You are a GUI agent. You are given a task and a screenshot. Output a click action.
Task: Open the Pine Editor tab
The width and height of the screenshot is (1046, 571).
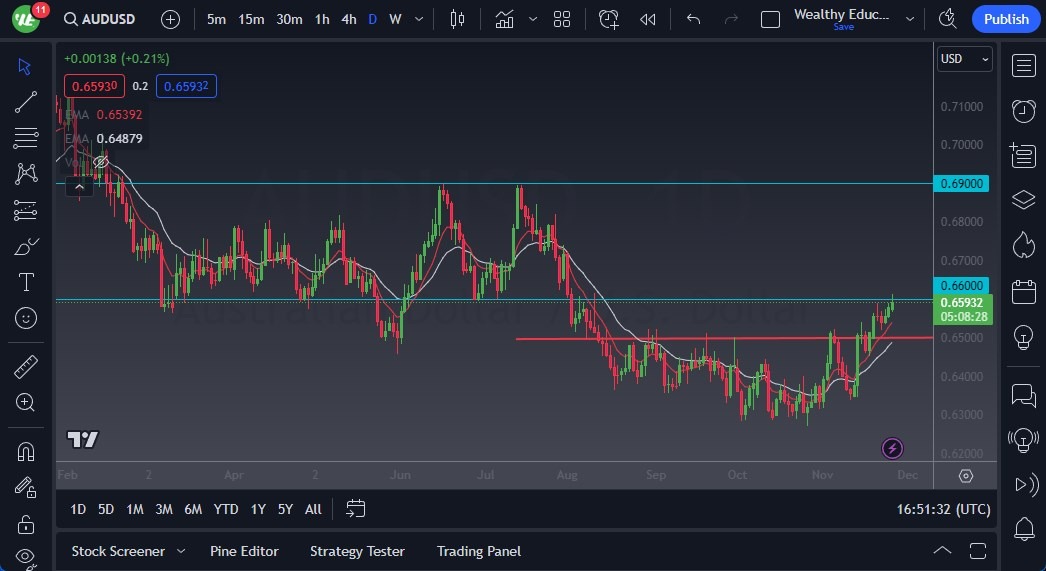pyautogui.click(x=244, y=551)
